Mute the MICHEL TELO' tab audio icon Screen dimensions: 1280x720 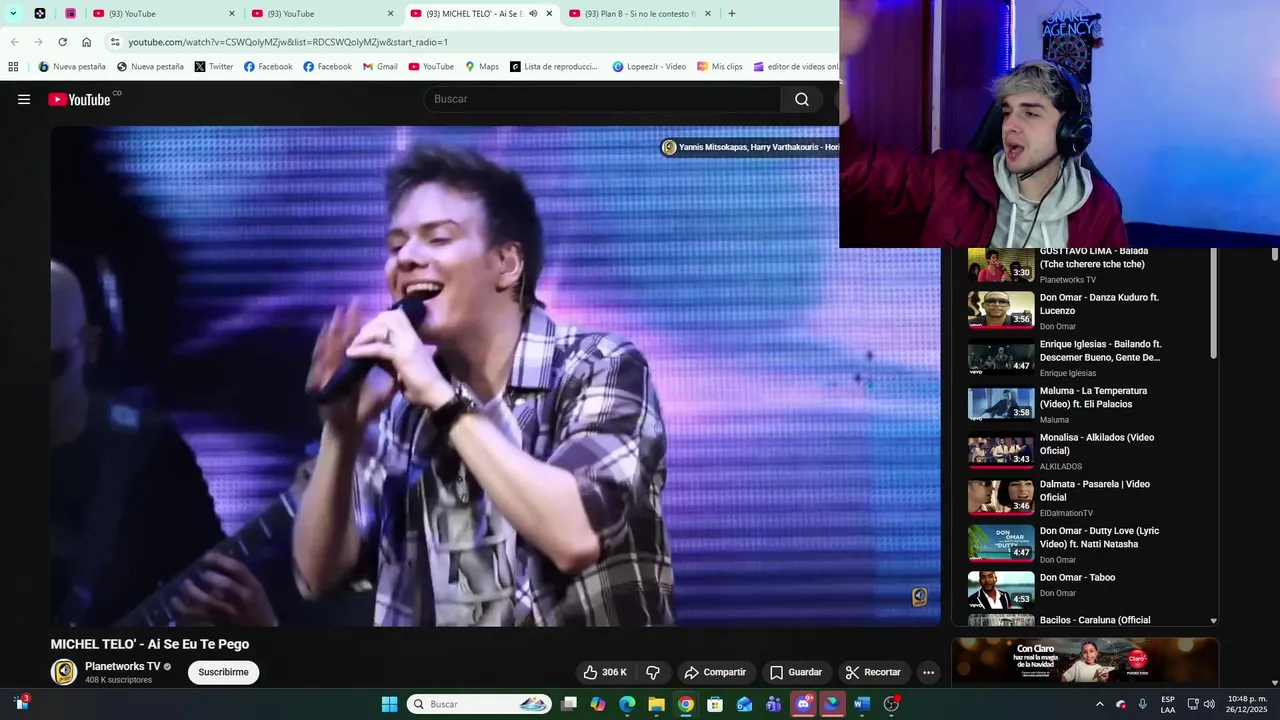(x=533, y=14)
